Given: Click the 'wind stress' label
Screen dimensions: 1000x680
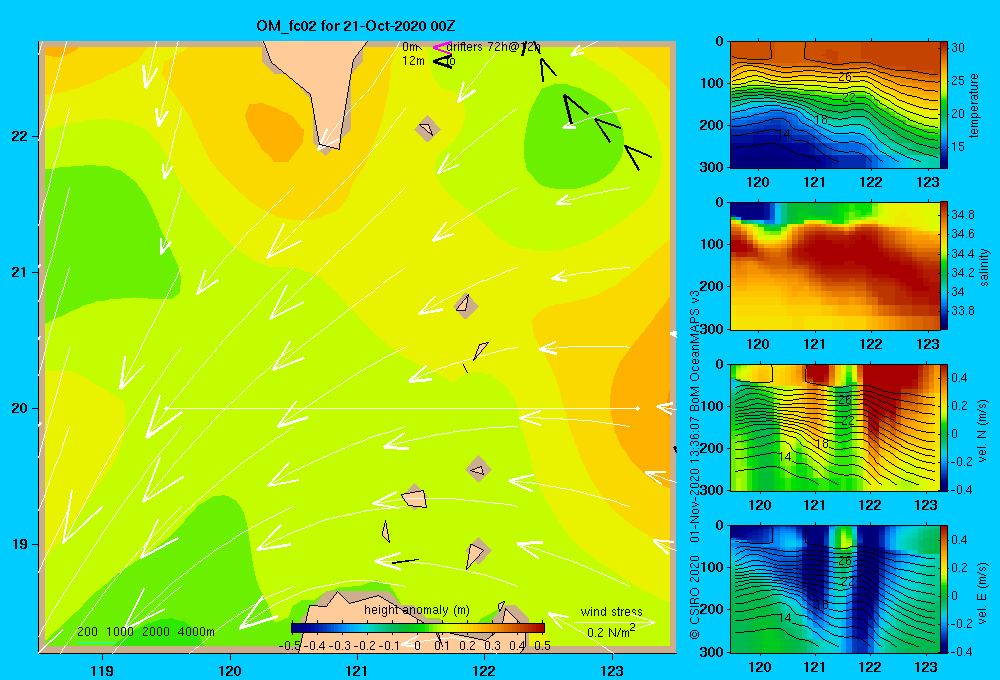Looking at the screenshot, I should coord(611,611).
